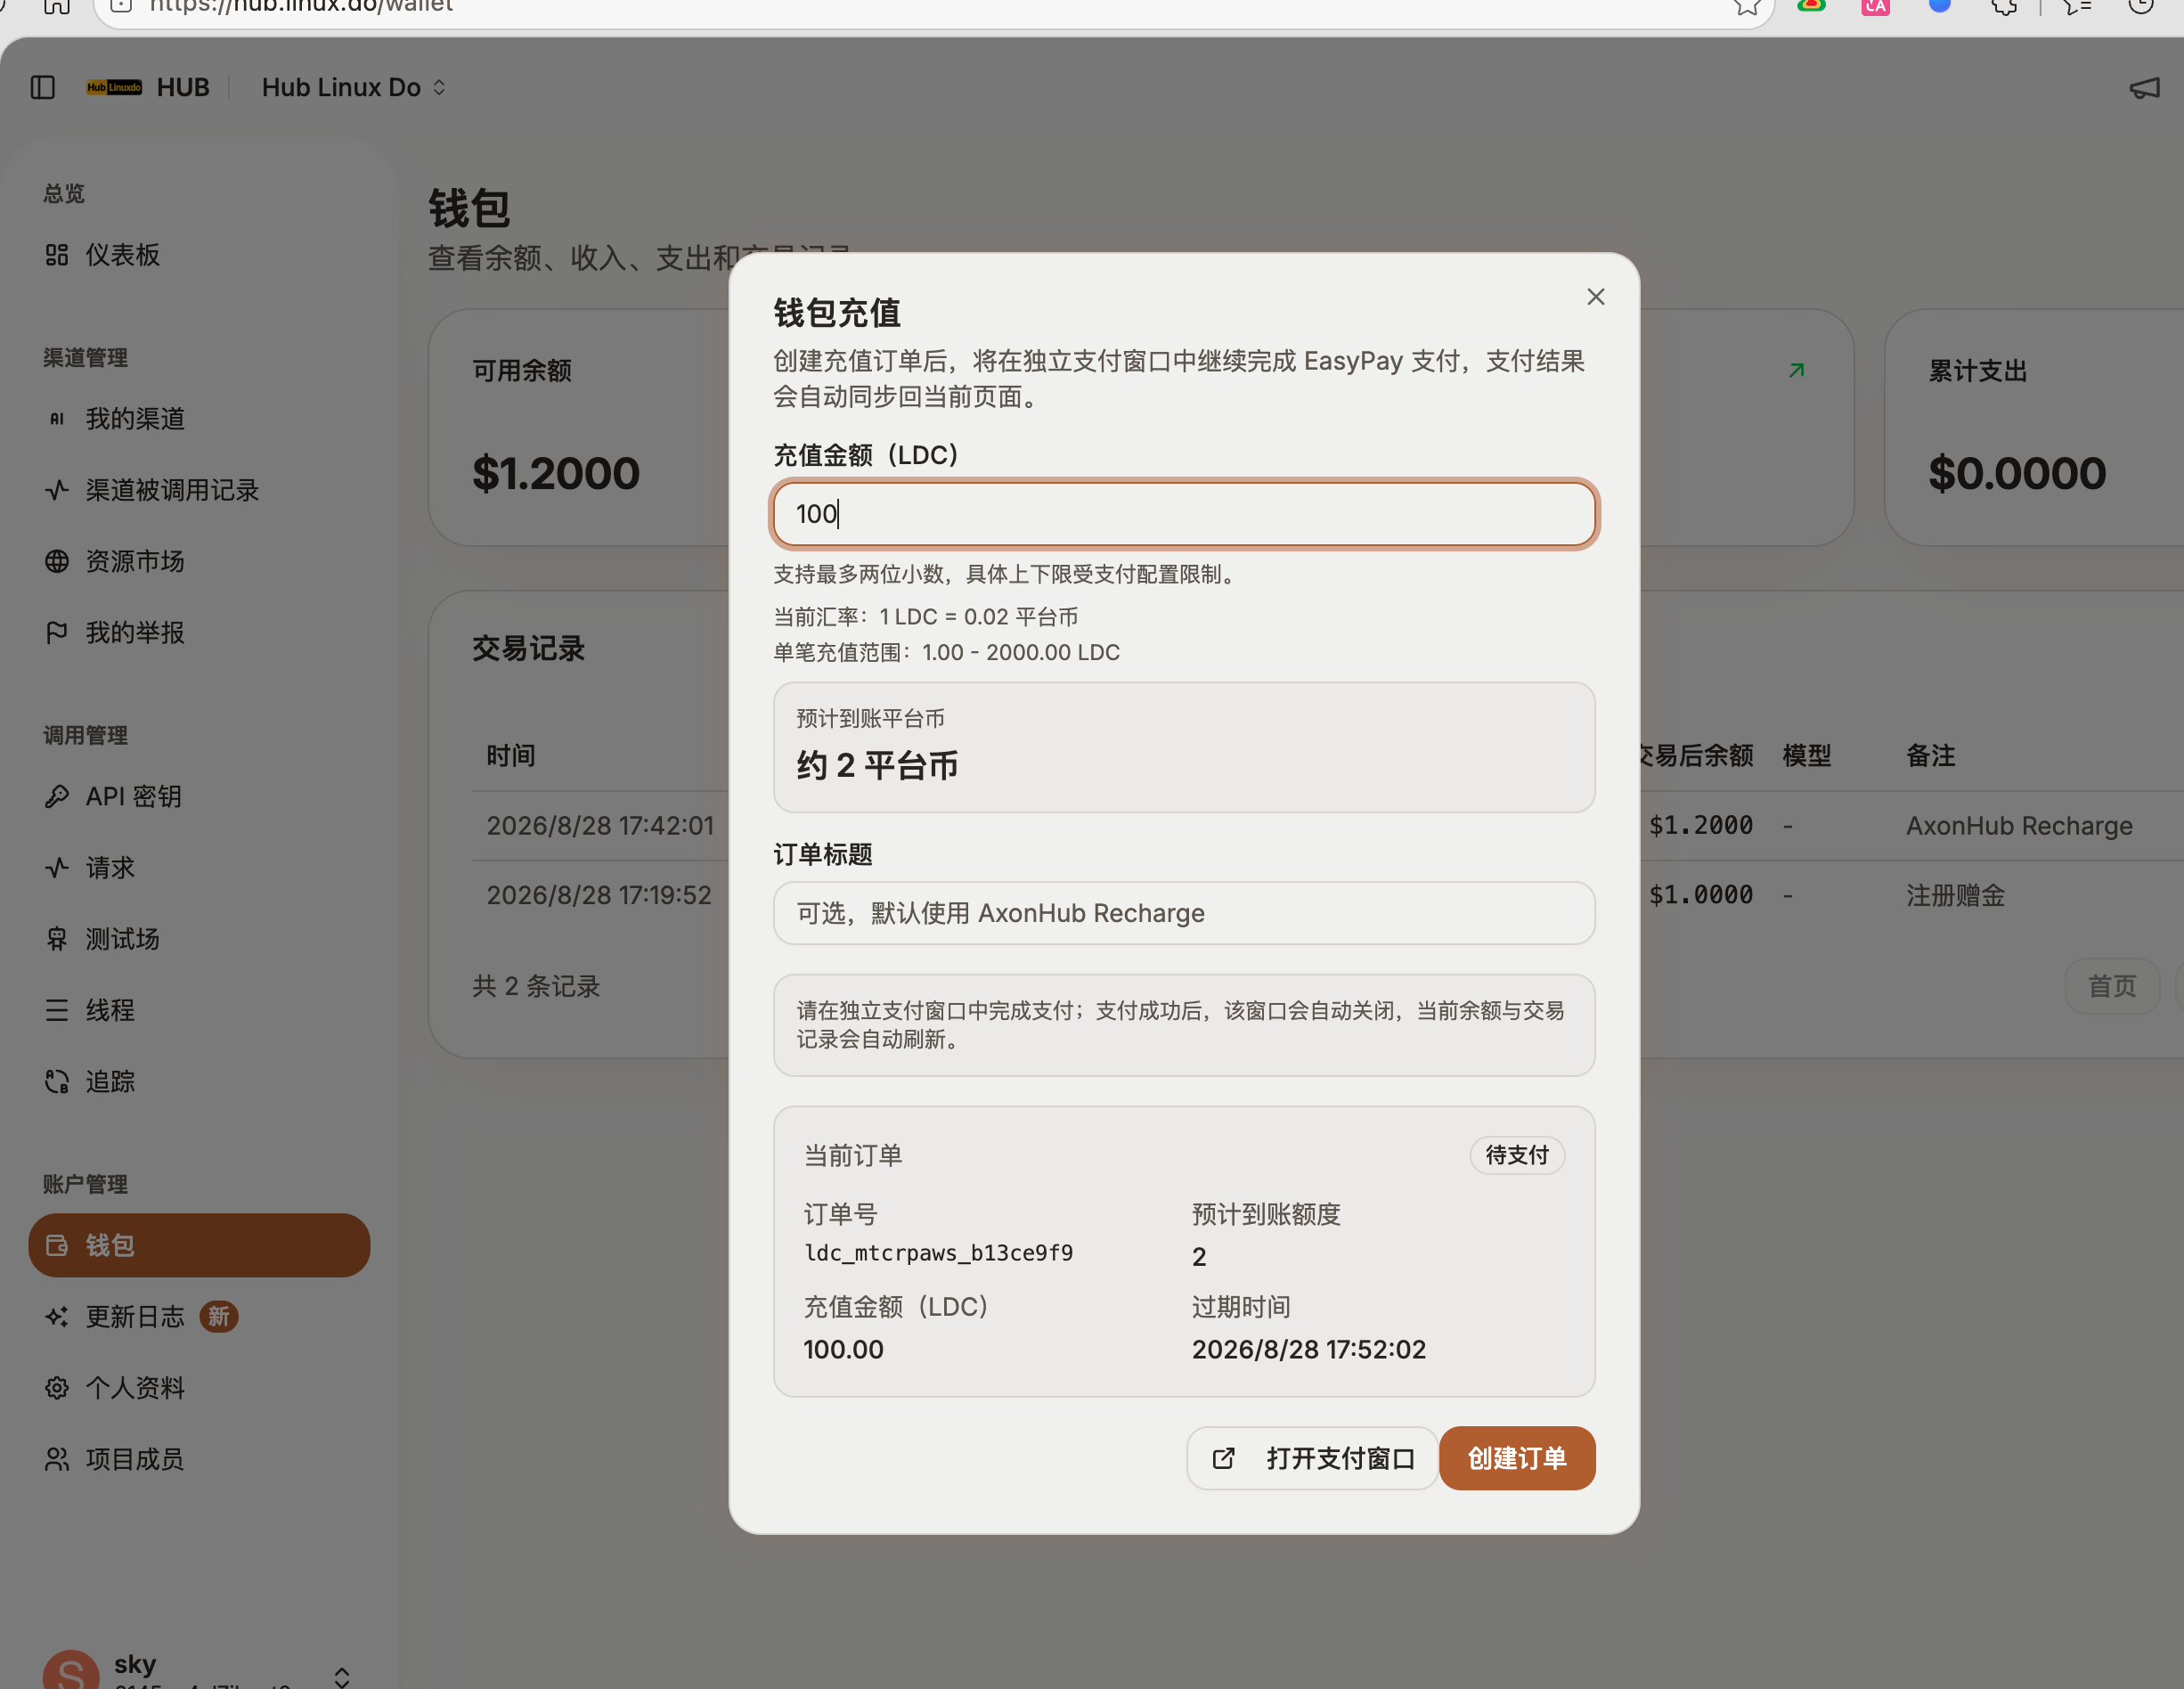2184x1689 pixels.
Task: Open 线程 in the sidebar
Action: (x=199, y=1010)
